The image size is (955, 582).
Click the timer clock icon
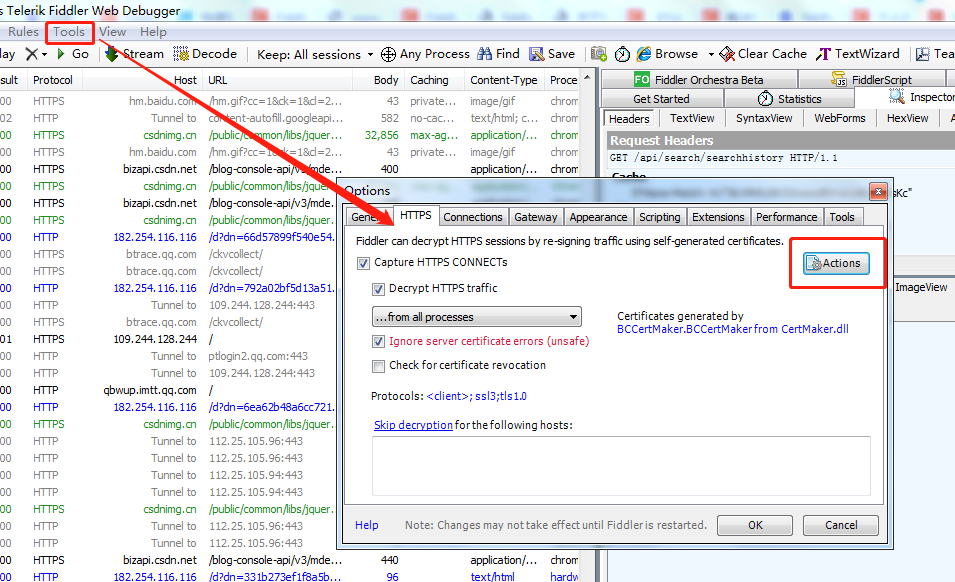[x=622, y=54]
